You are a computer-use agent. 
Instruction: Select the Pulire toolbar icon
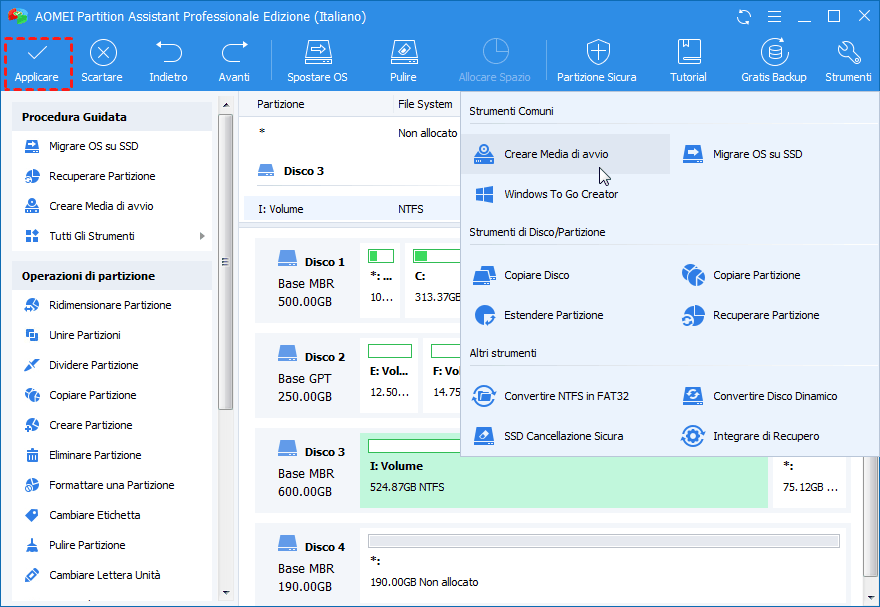pyautogui.click(x=403, y=61)
